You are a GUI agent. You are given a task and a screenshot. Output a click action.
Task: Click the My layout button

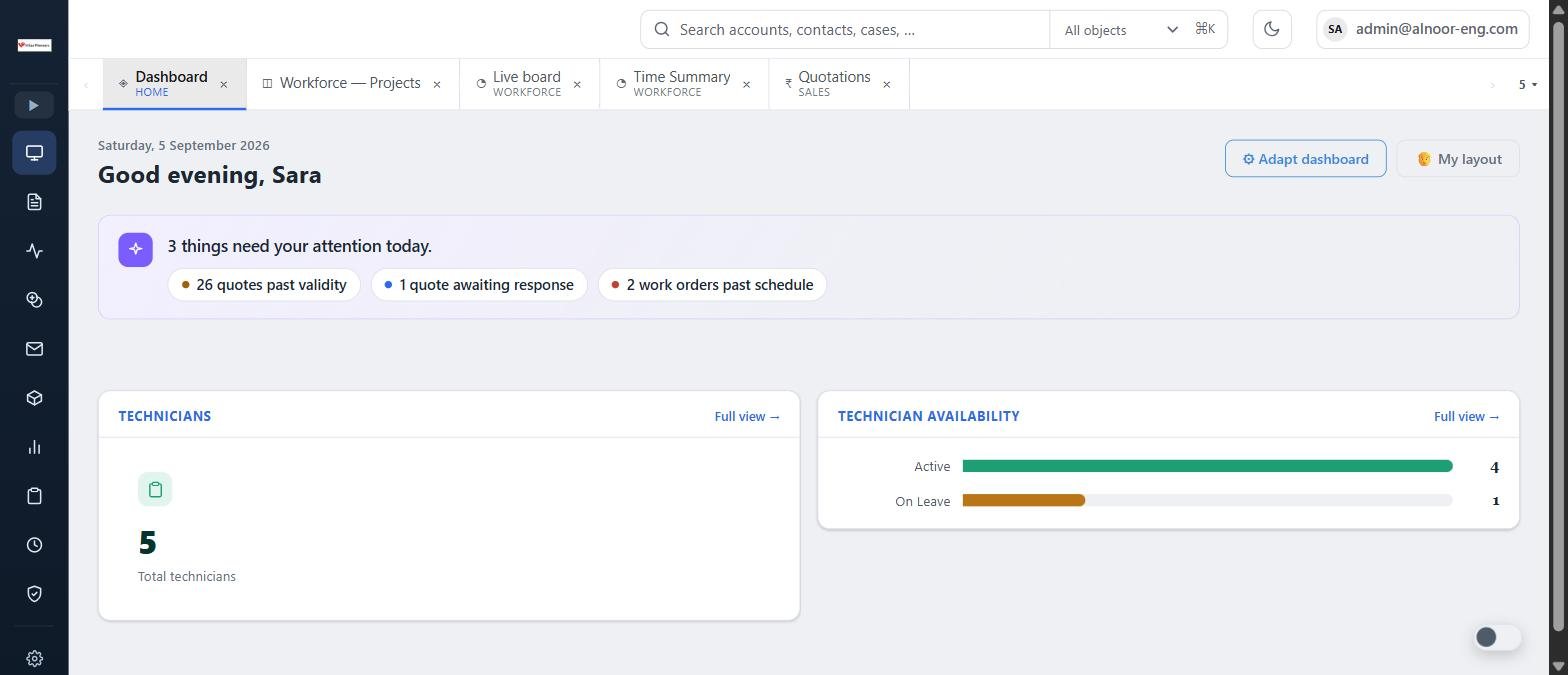click(x=1458, y=159)
